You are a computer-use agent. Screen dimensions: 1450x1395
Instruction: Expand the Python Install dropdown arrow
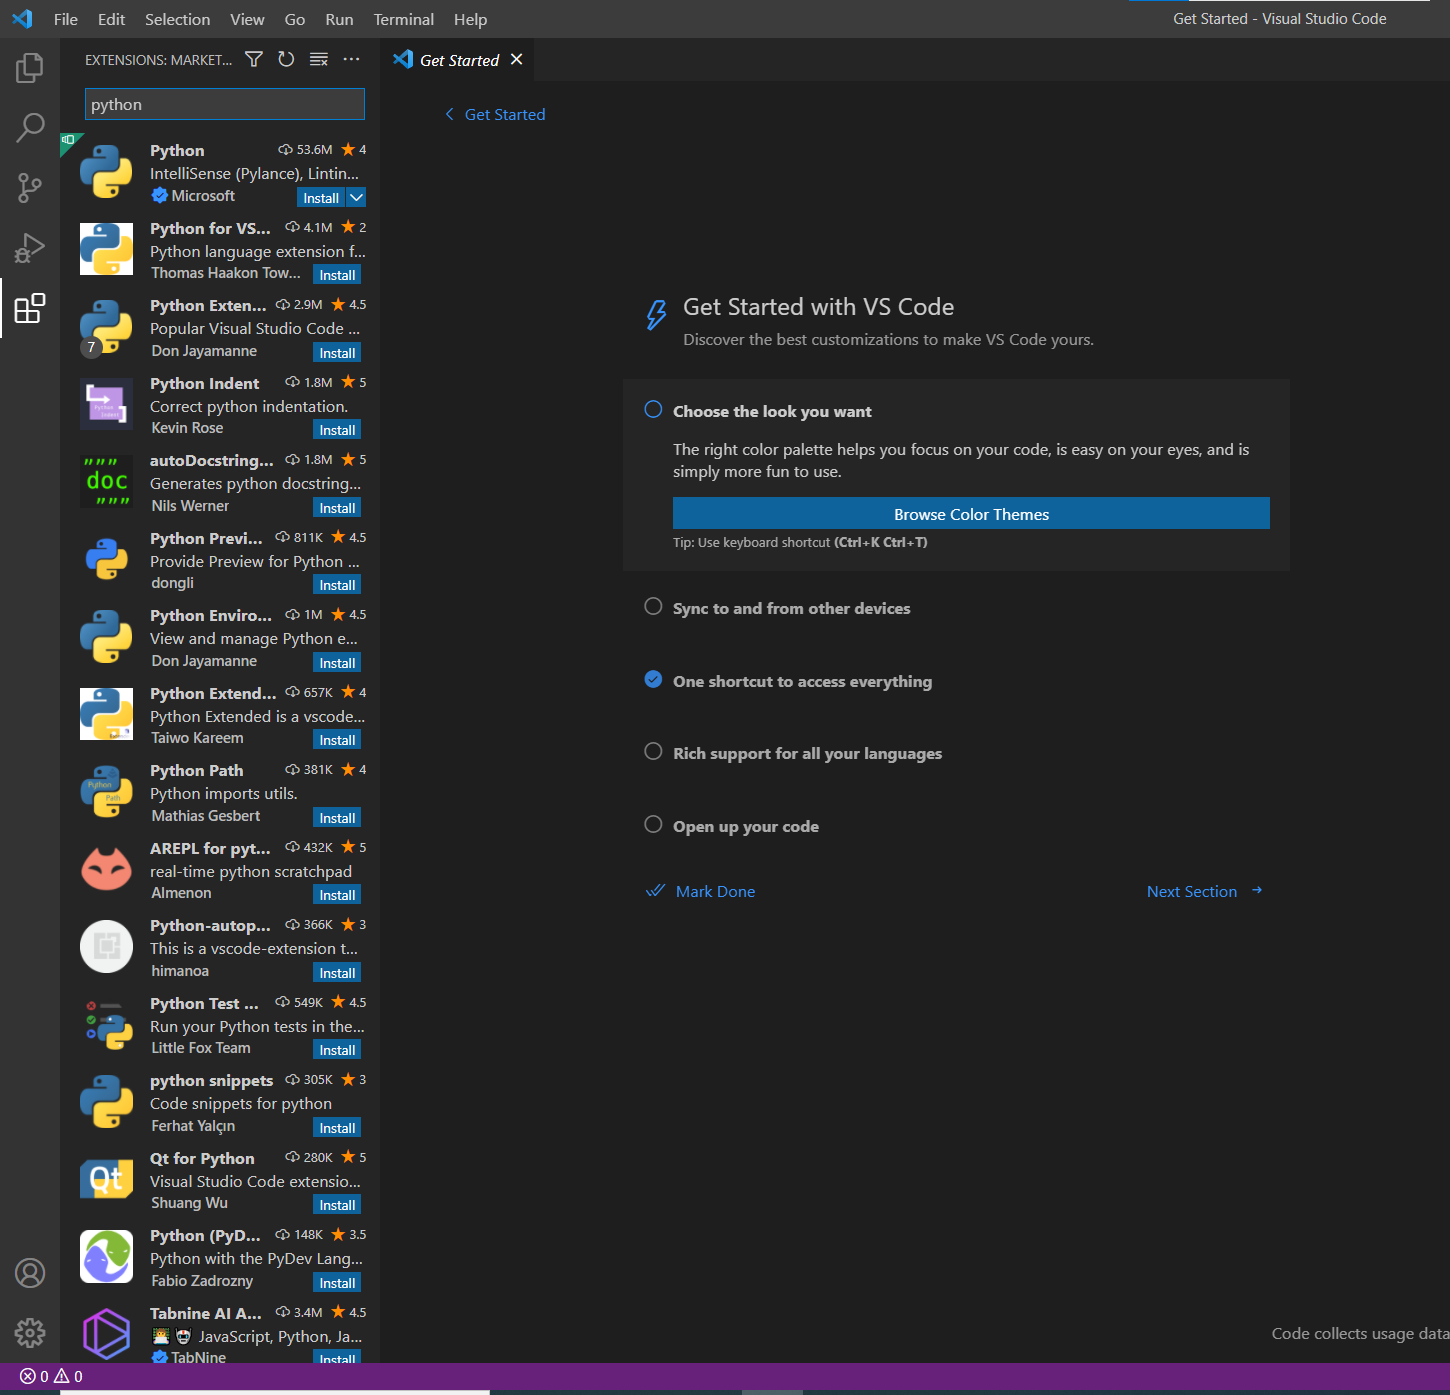tap(357, 198)
